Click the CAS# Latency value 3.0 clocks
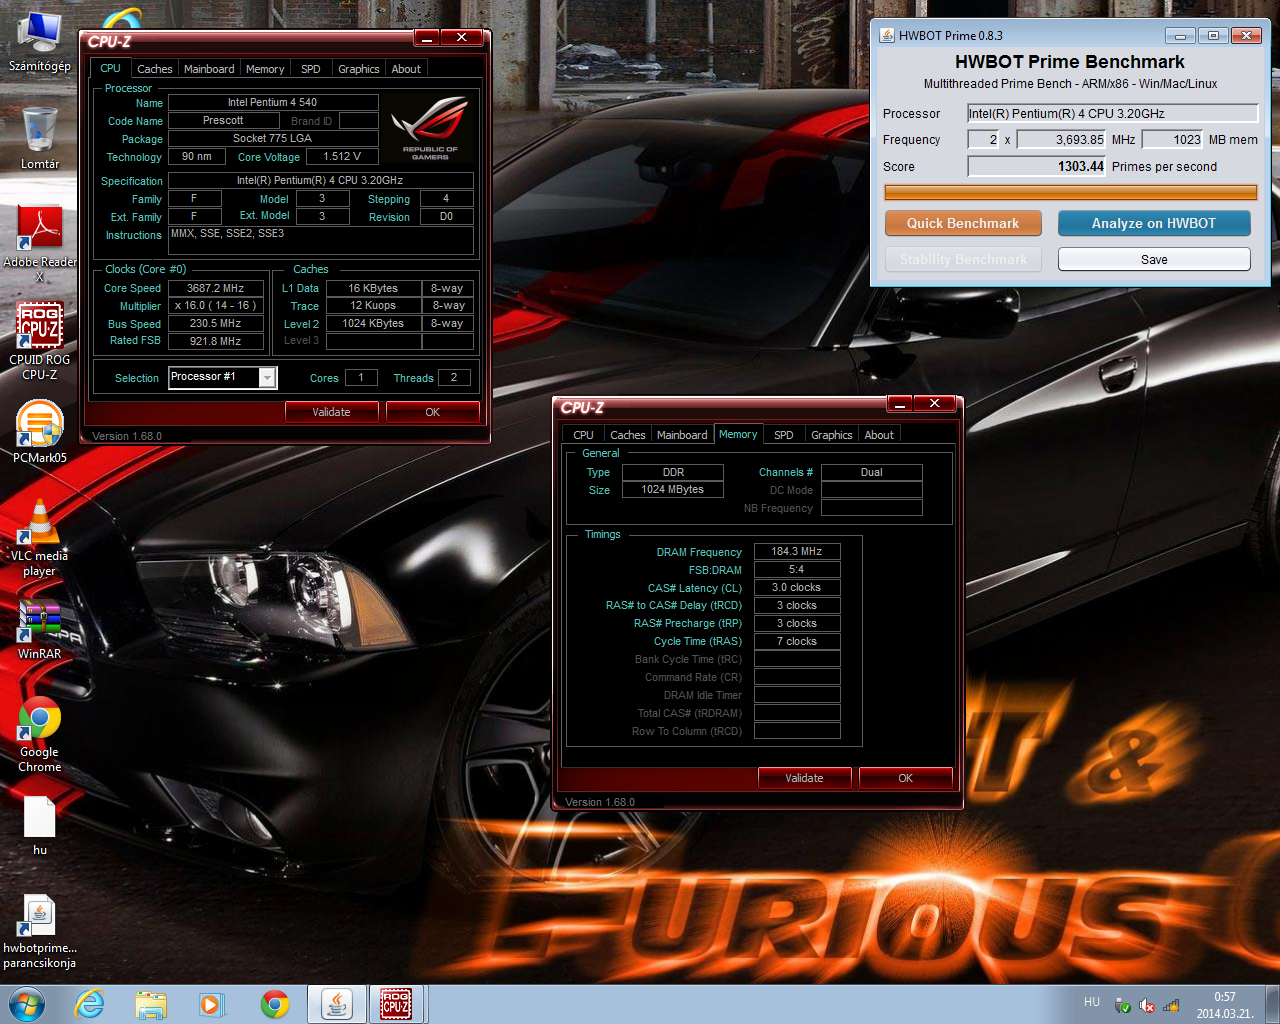The image size is (1280, 1024). coord(797,588)
